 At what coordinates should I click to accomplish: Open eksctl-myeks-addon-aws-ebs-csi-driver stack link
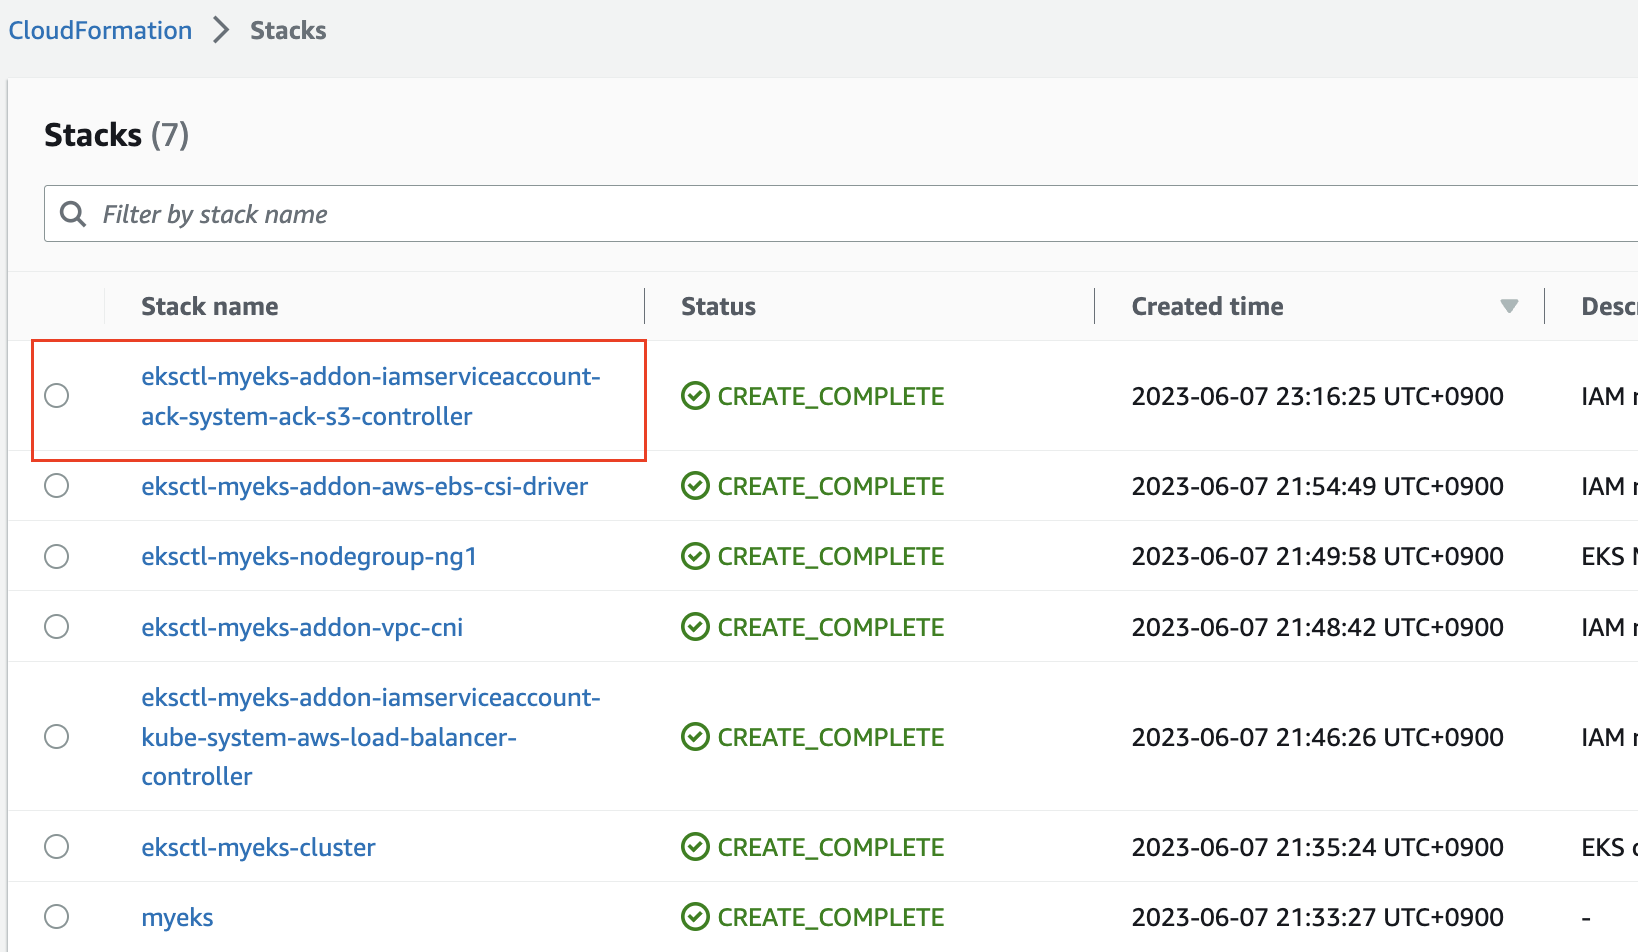[364, 486]
